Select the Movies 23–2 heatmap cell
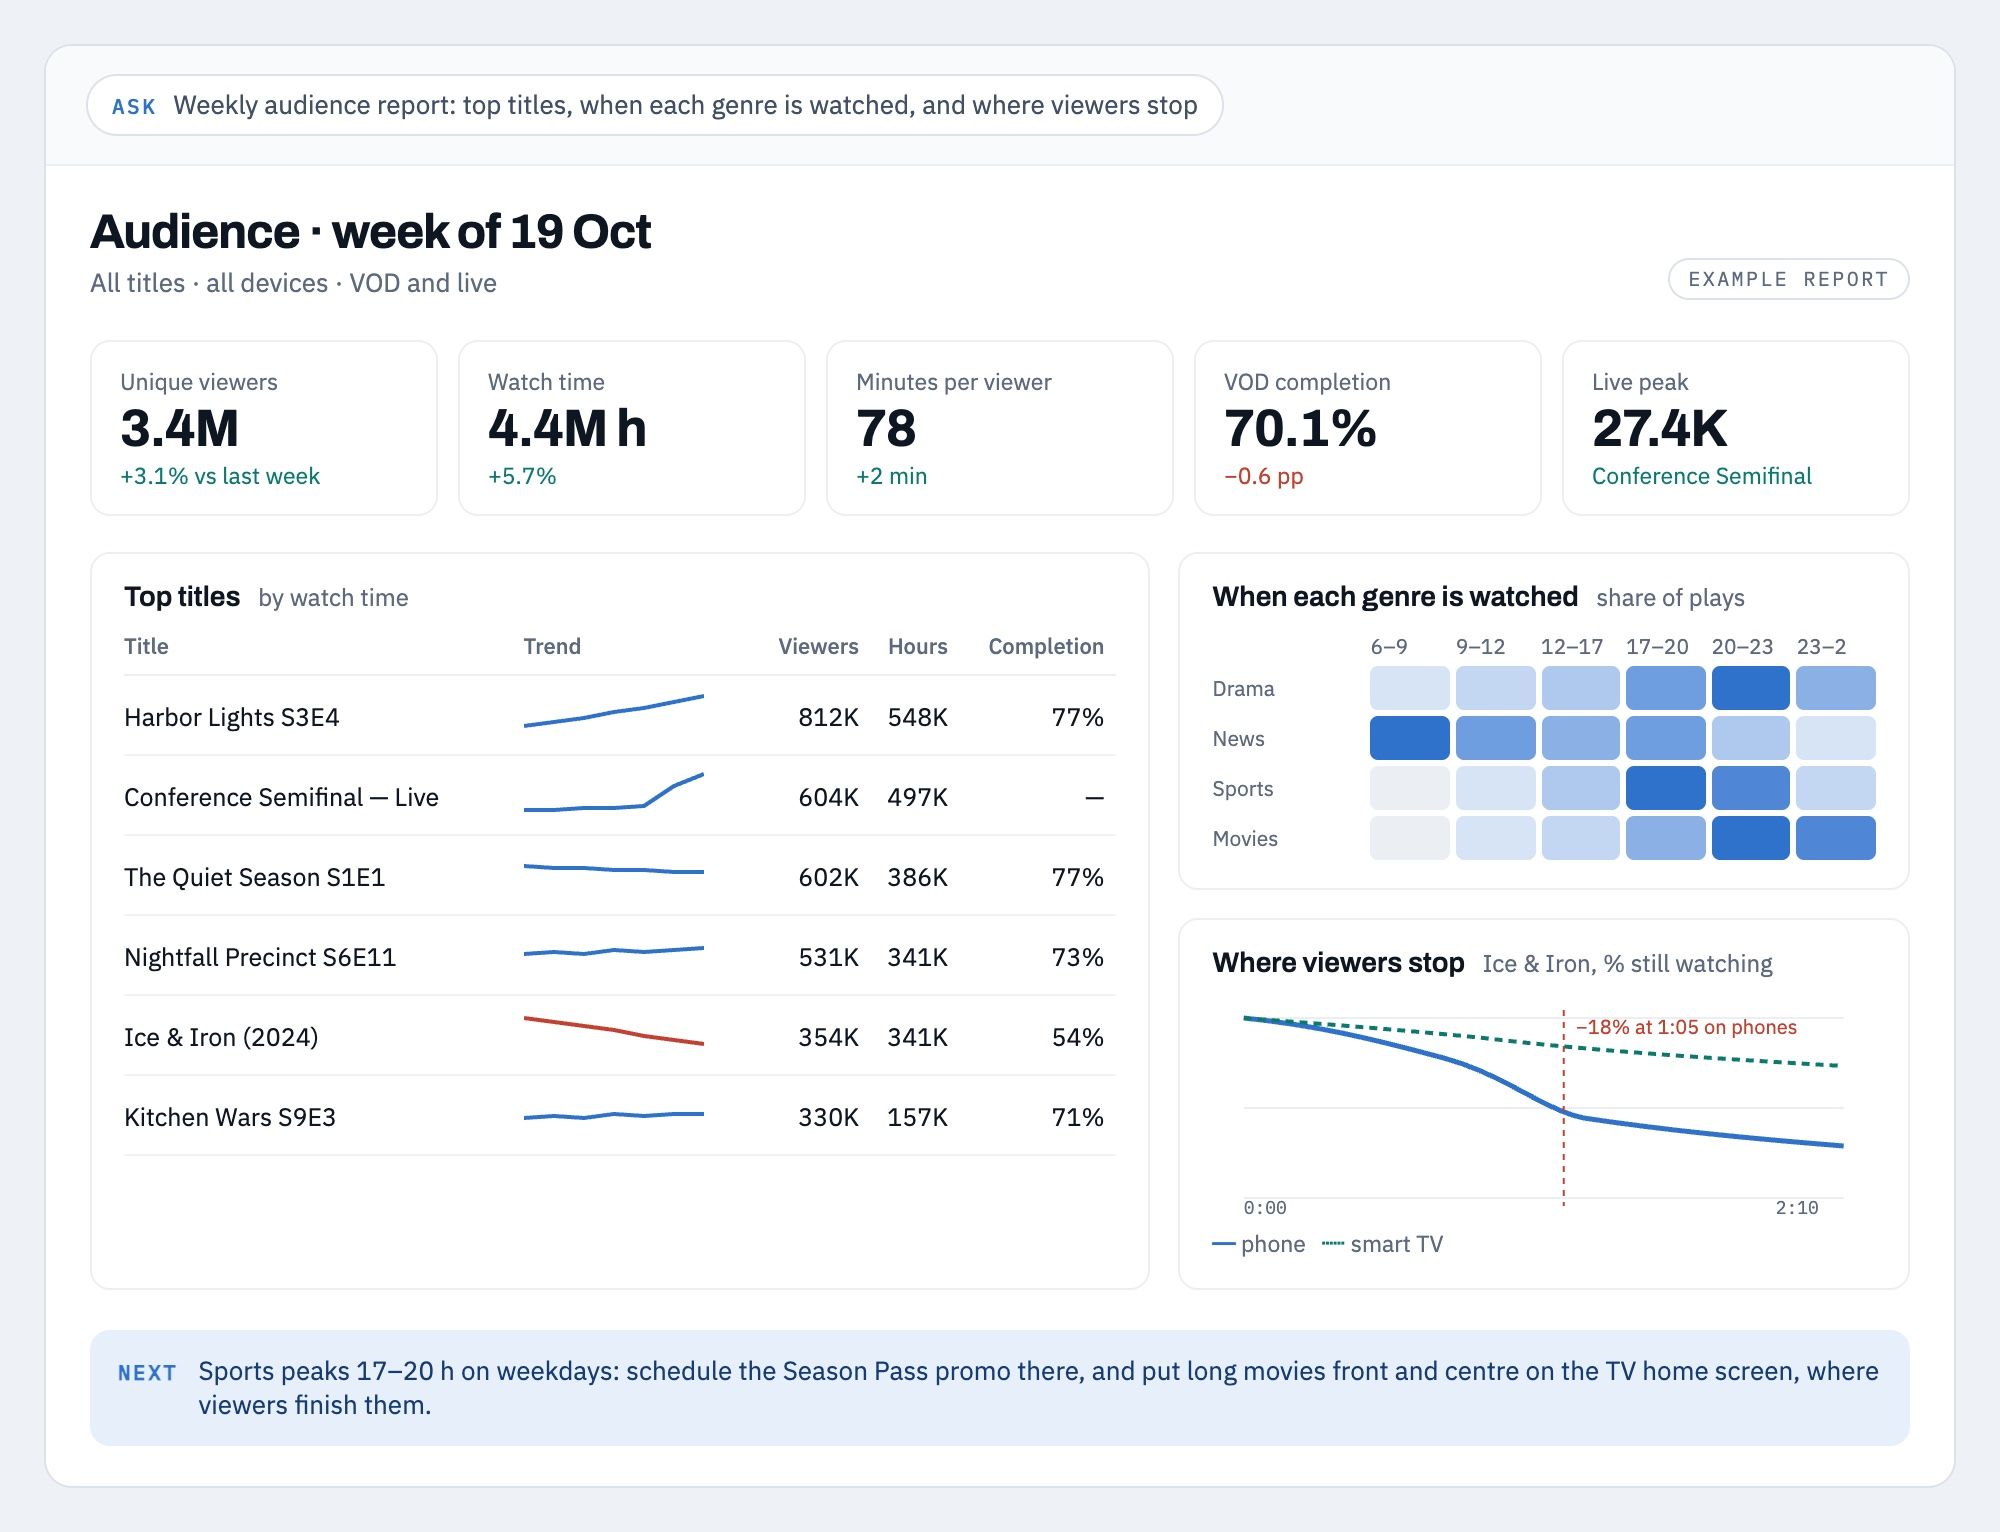Screen dimensions: 2000x1532 [x=1836, y=838]
